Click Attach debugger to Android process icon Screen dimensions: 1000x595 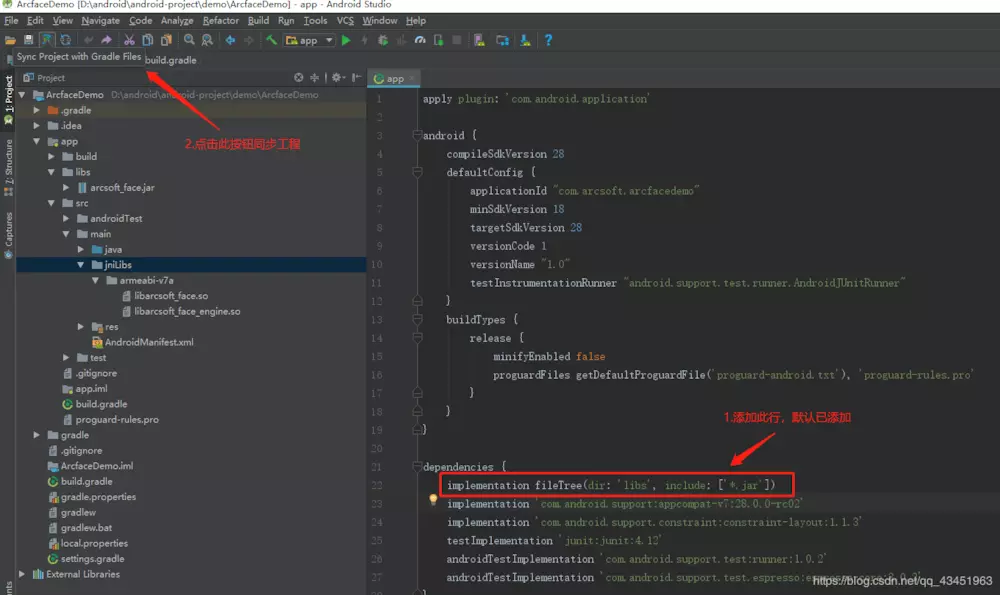pos(438,40)
